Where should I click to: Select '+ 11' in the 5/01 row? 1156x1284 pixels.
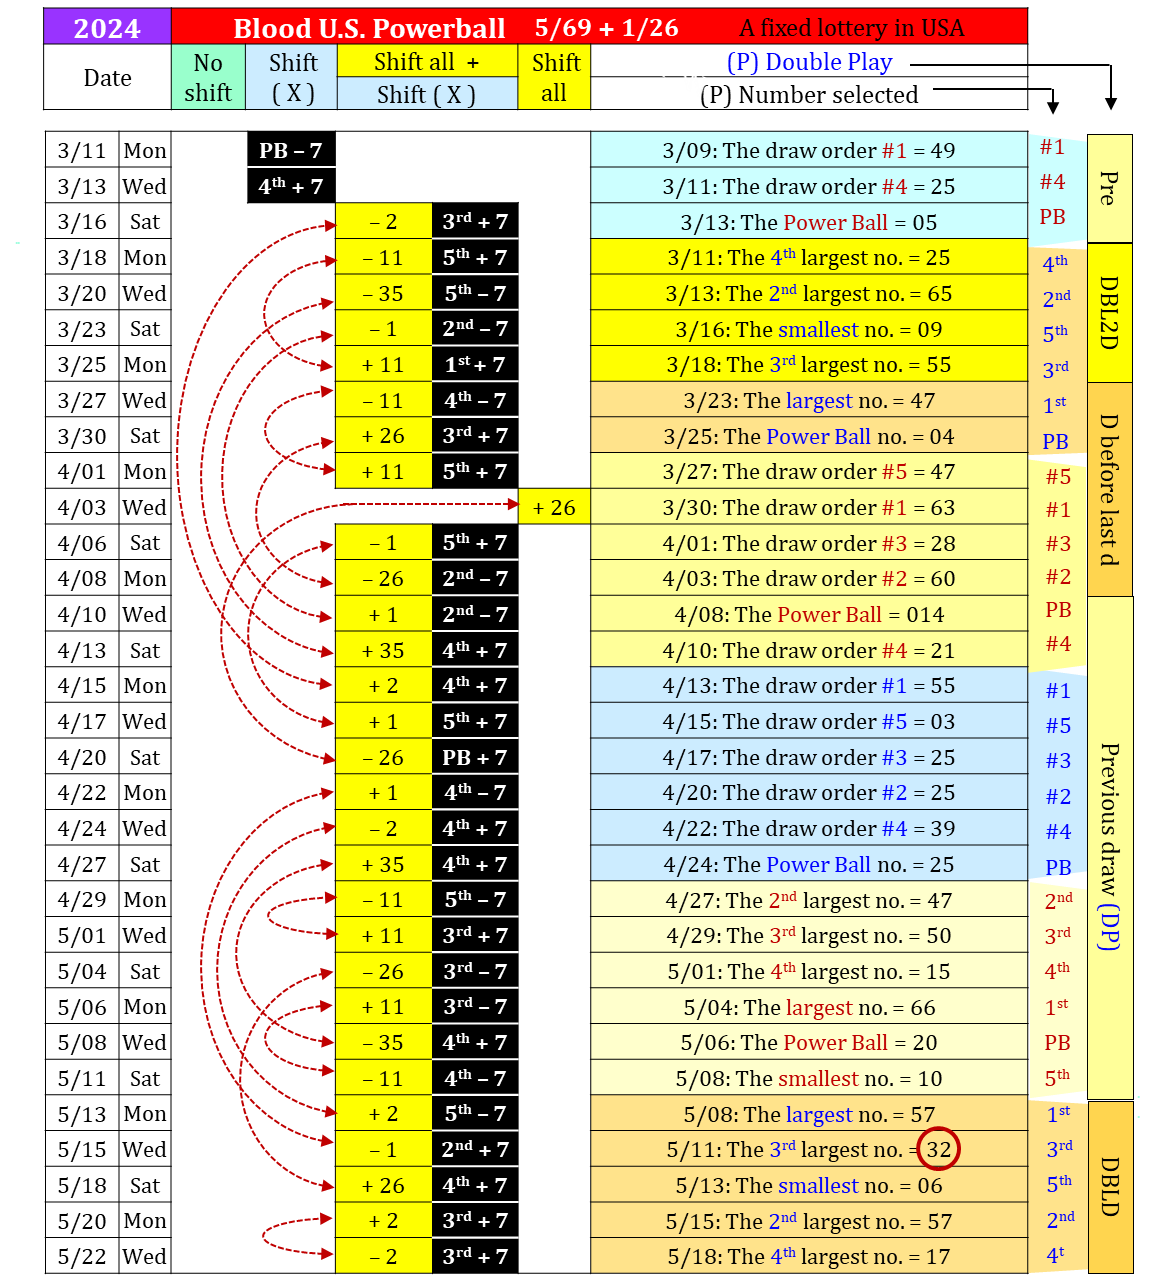coord(383,935)
